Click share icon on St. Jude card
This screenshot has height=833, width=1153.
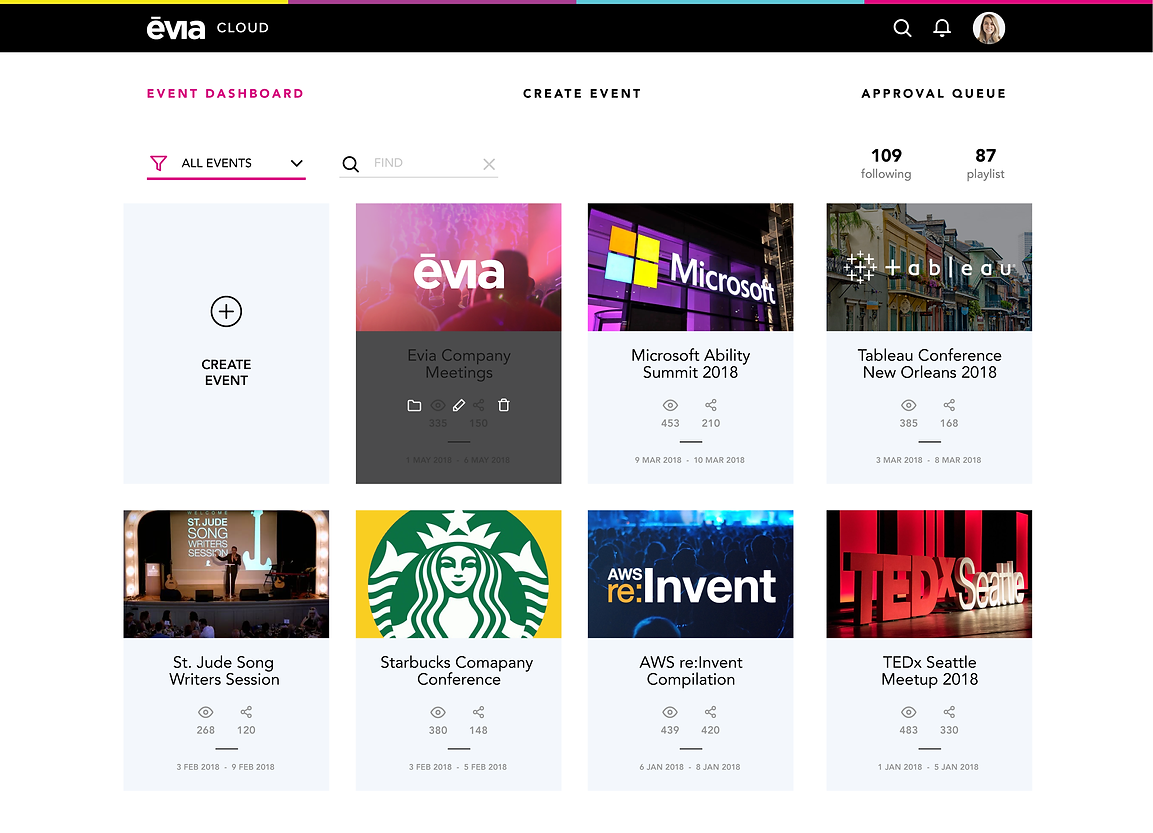tap(246, 712)
